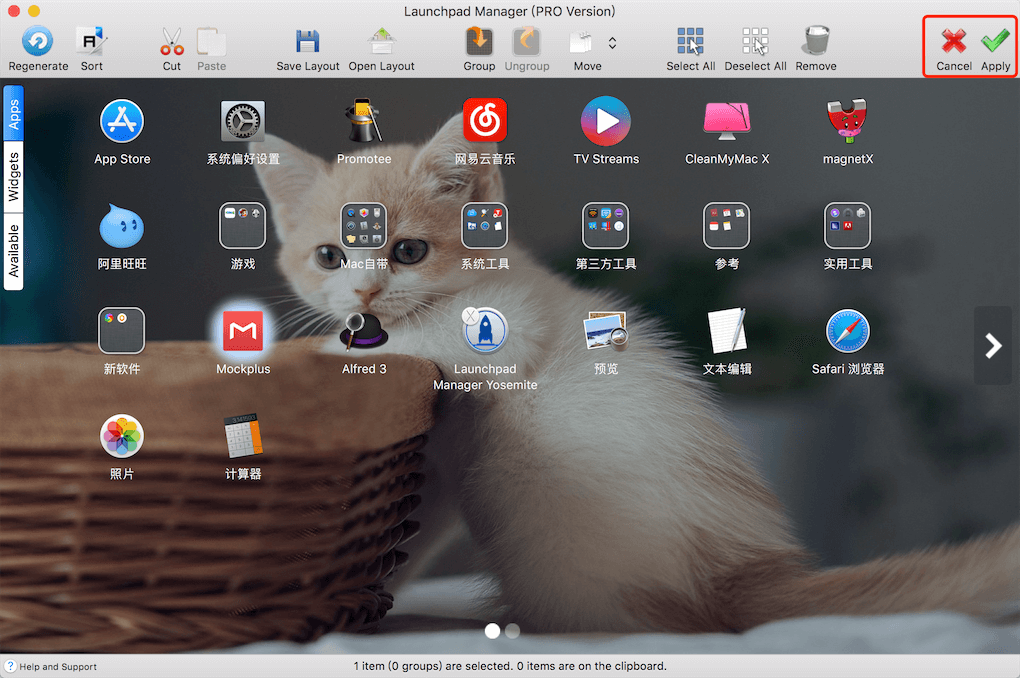Select the 预览 app icon
The image size is (1020, 678).
pyautogui.click(x=606, y=331)
